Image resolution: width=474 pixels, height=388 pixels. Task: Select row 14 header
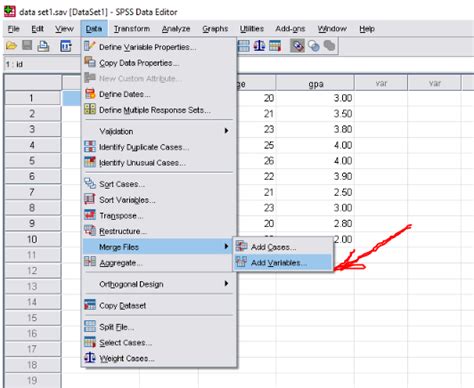click(x=32, y=302)
